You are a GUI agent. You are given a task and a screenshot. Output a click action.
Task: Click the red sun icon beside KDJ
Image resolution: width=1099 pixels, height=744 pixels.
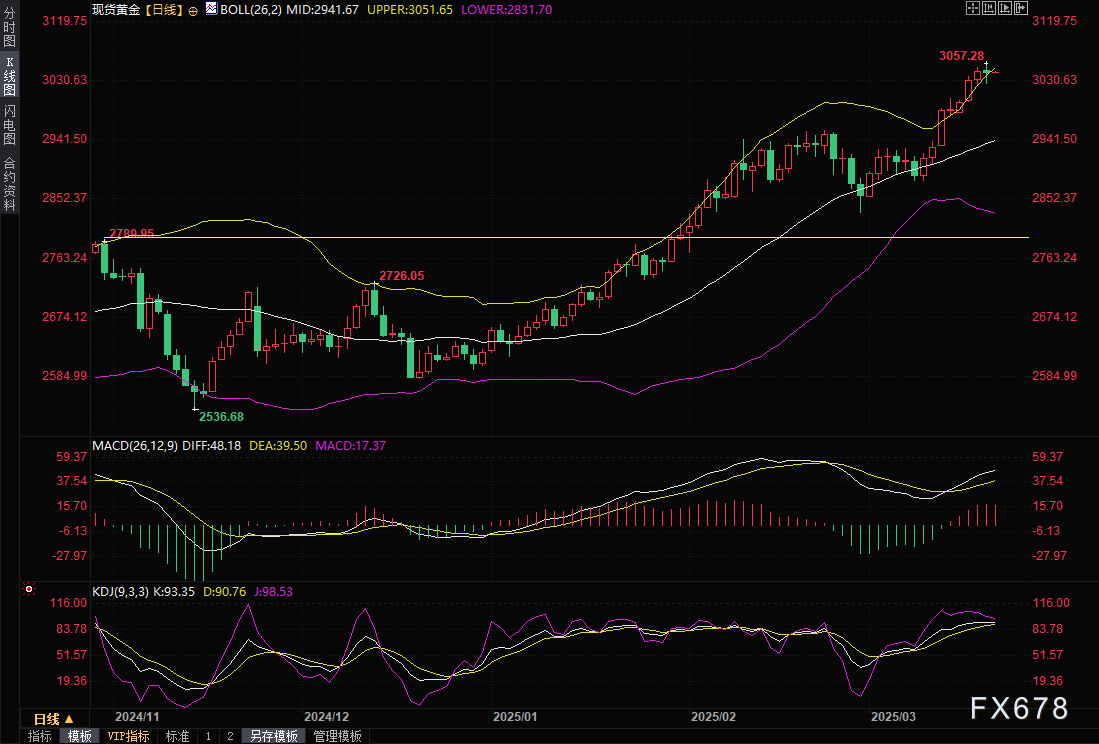click(30, 589)
